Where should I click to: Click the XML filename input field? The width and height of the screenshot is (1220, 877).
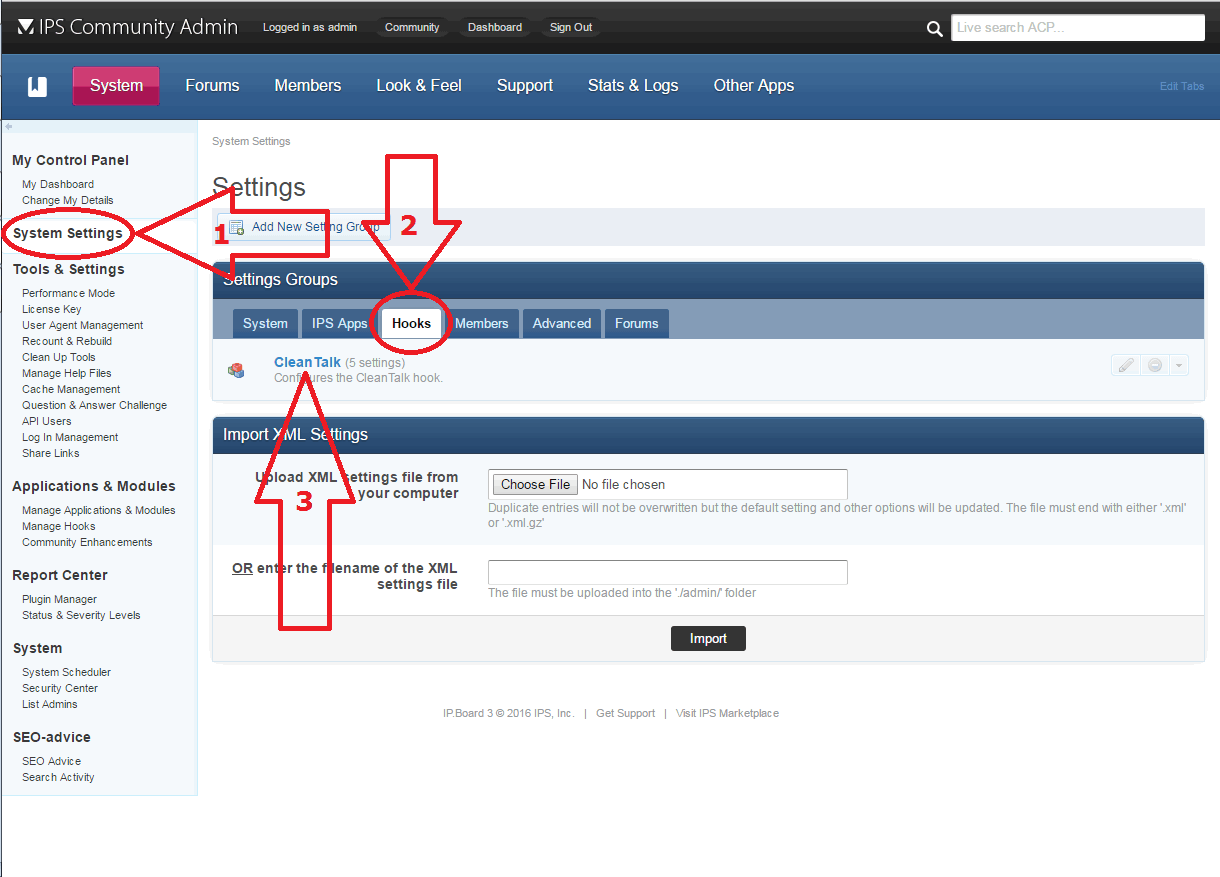667,572
